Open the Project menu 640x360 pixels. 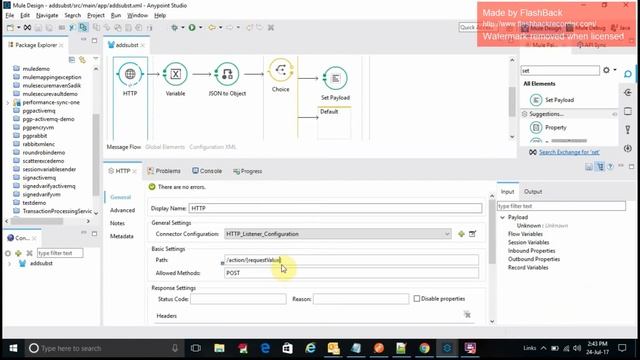point(96,15)
